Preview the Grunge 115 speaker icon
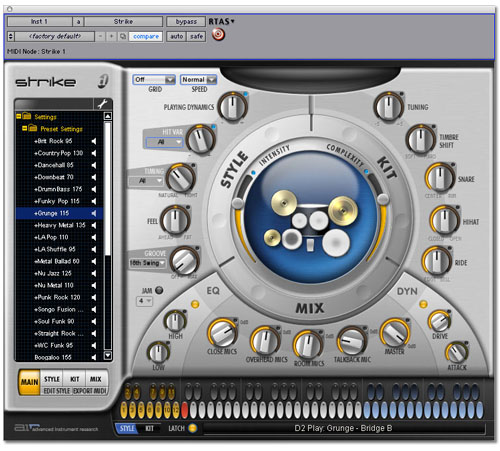This screenshot has height=451, width=500. coord(94,213)
